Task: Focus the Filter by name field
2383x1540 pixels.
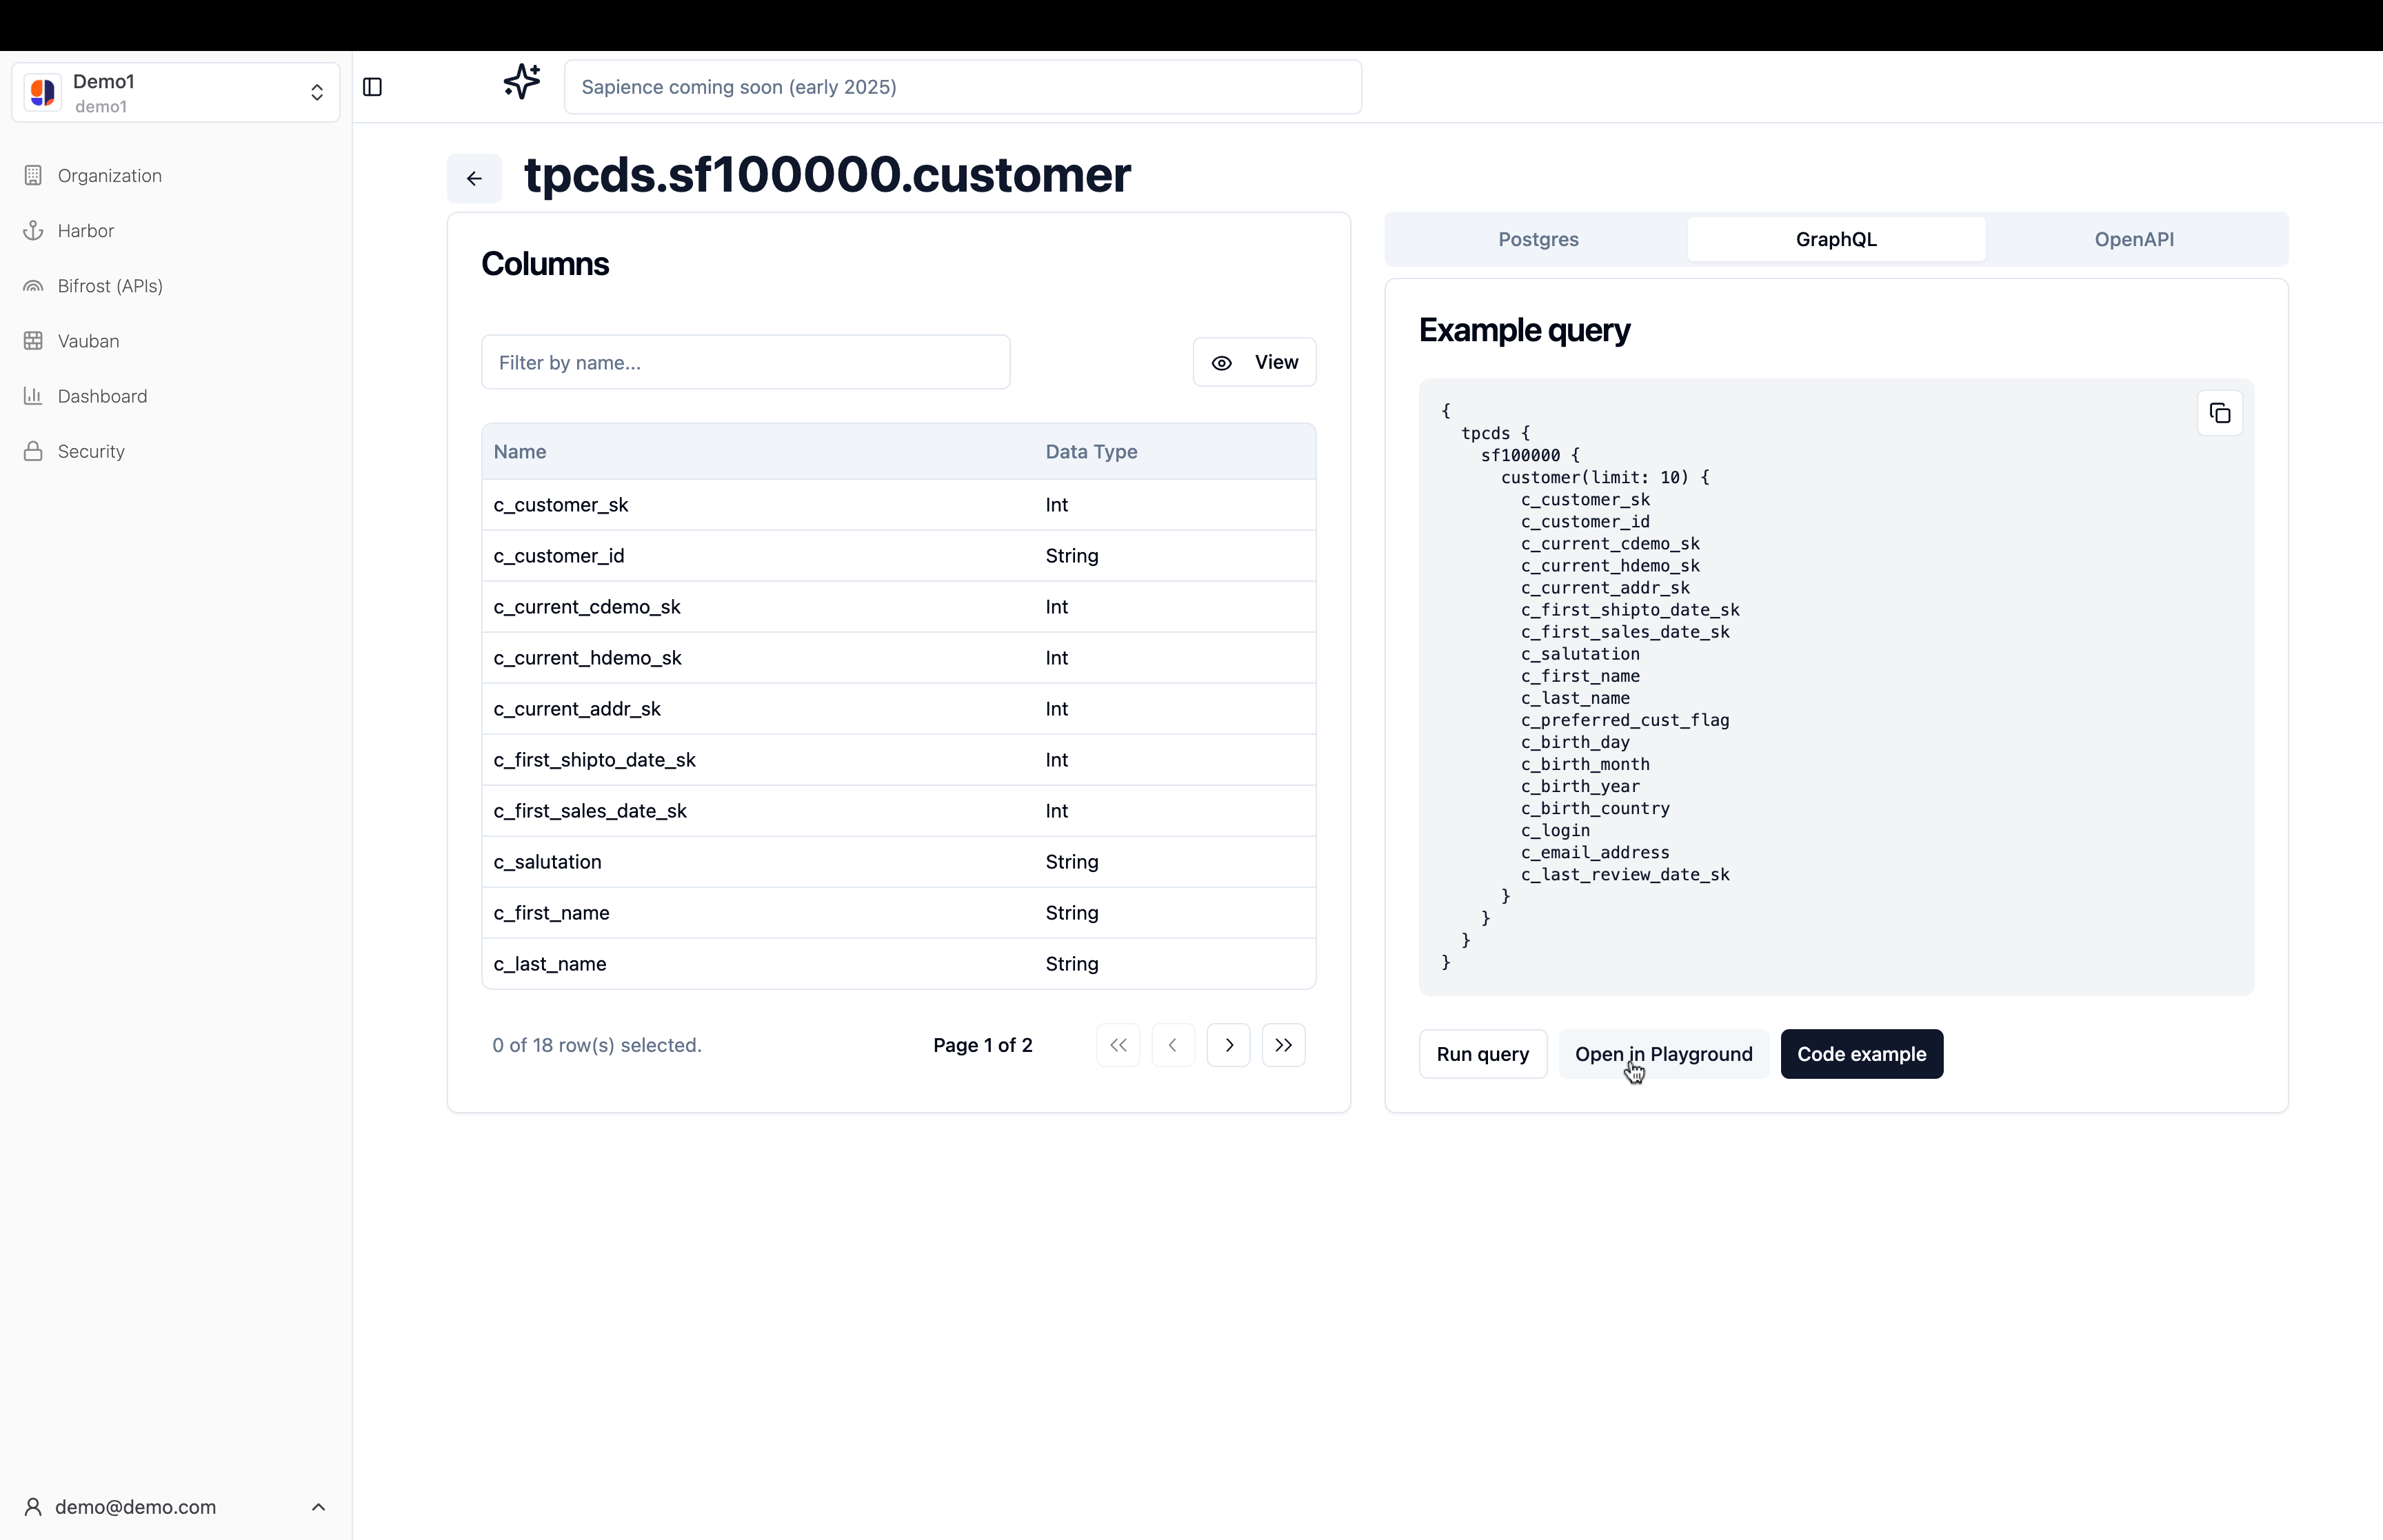Action: point(745,362)
